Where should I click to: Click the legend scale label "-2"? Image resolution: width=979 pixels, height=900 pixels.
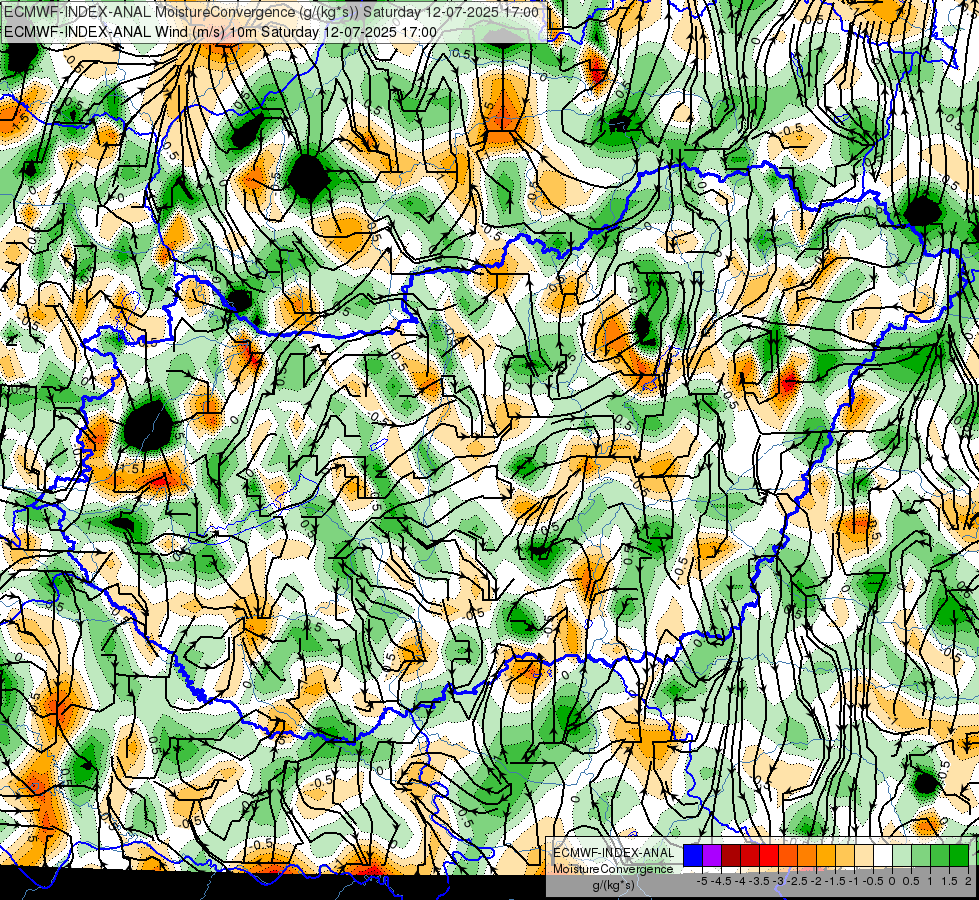click(x=816, y=881)
